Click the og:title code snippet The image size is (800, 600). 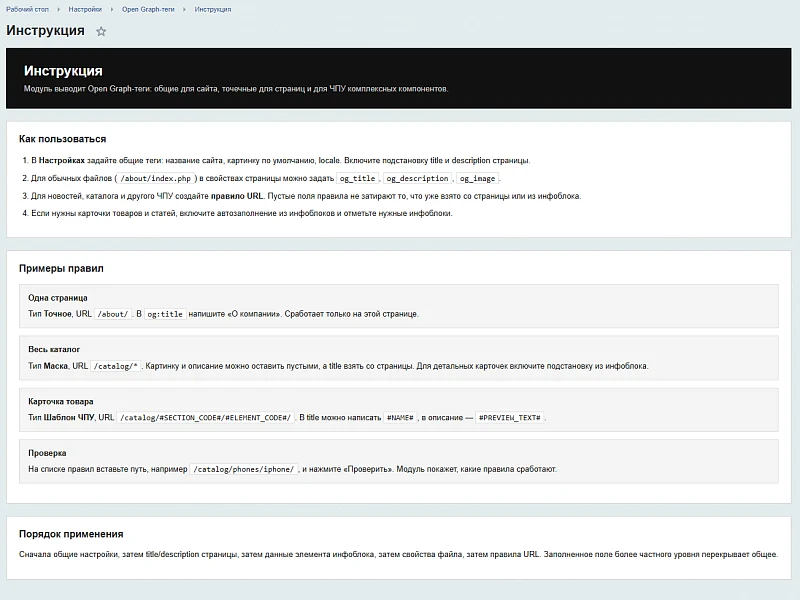pos(165,314)
